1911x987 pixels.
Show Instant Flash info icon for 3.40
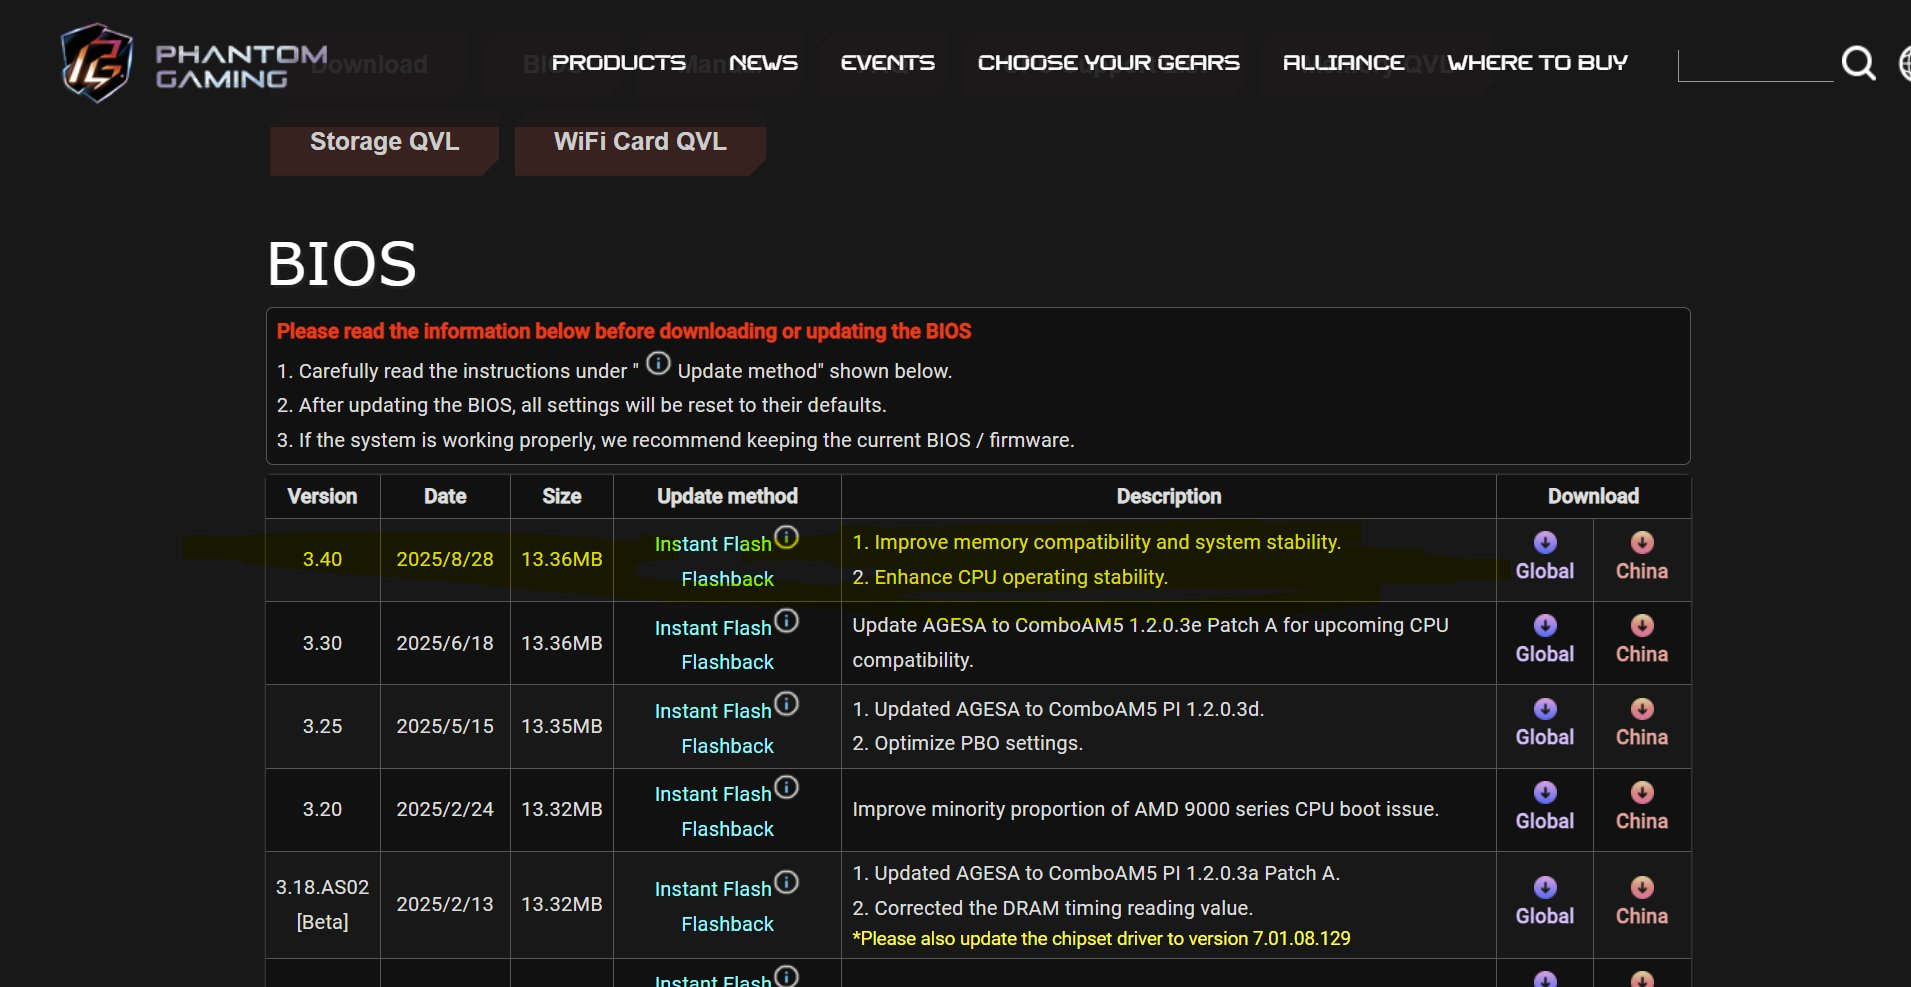tap(787, 537)
